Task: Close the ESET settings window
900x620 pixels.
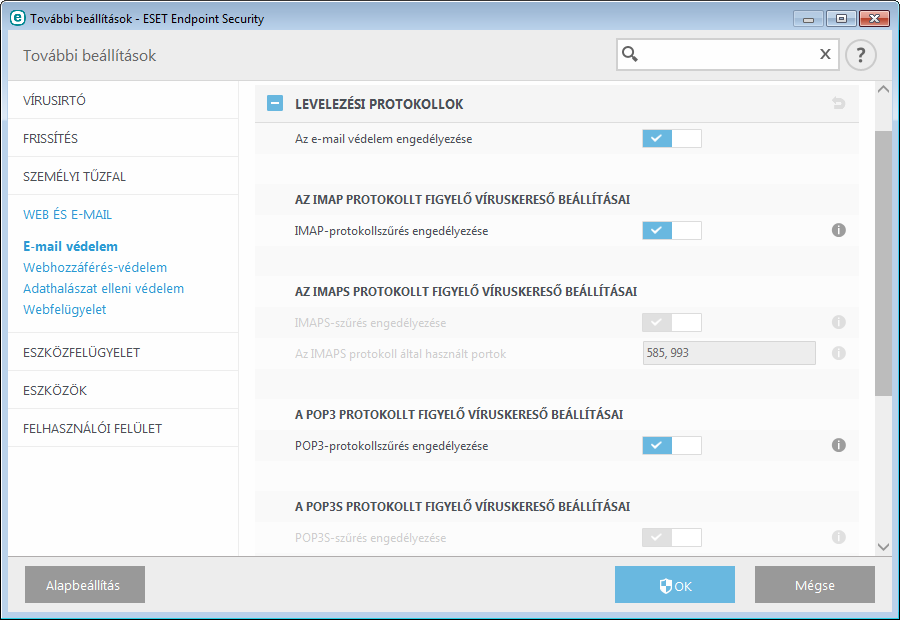Action: point(874,19)
